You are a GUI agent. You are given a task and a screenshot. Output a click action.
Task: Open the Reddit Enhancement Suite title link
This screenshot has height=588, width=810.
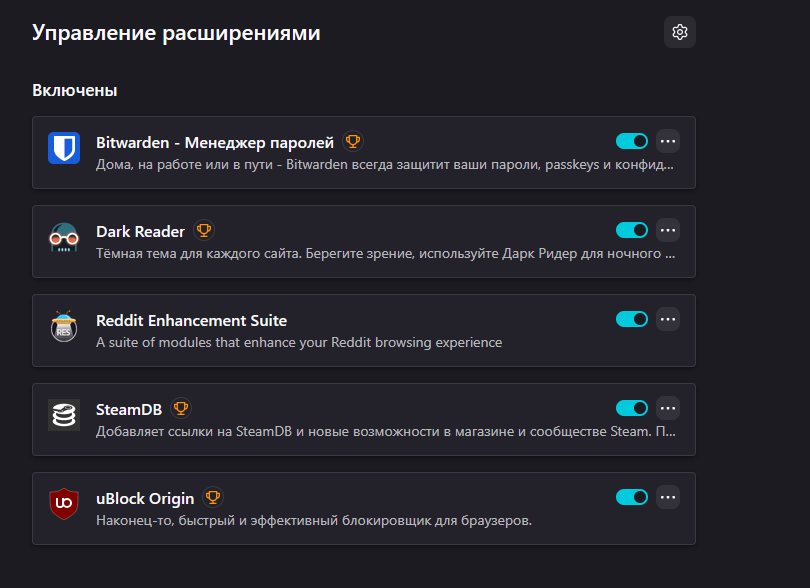click(x=191, y=320)
